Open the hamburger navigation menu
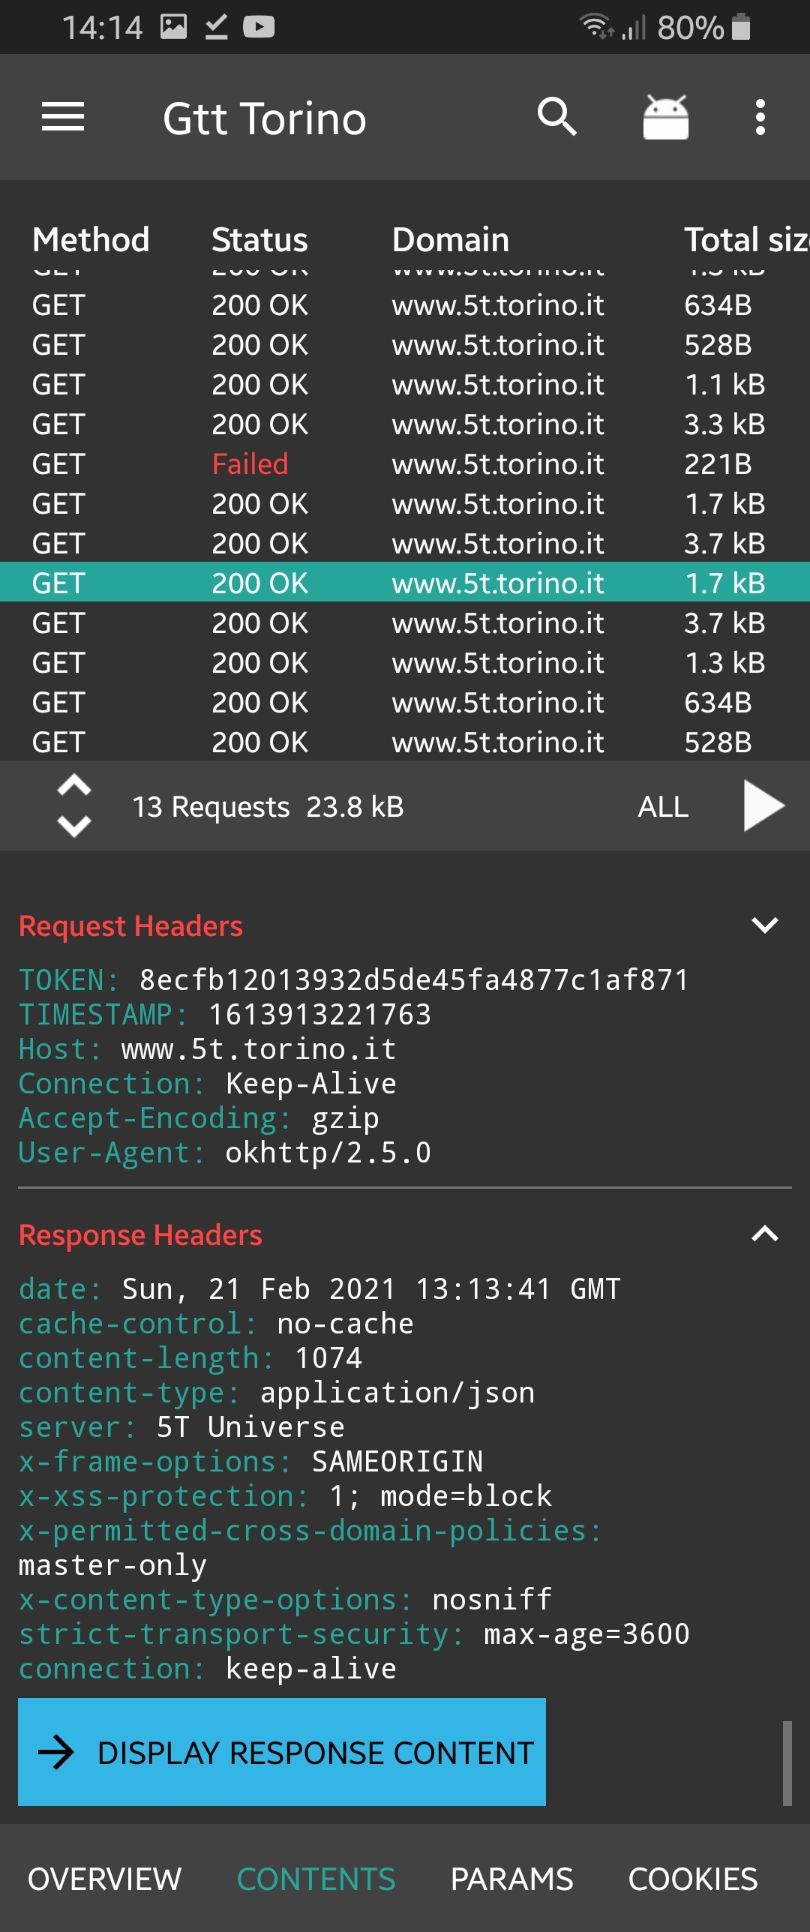 point(62,118)
